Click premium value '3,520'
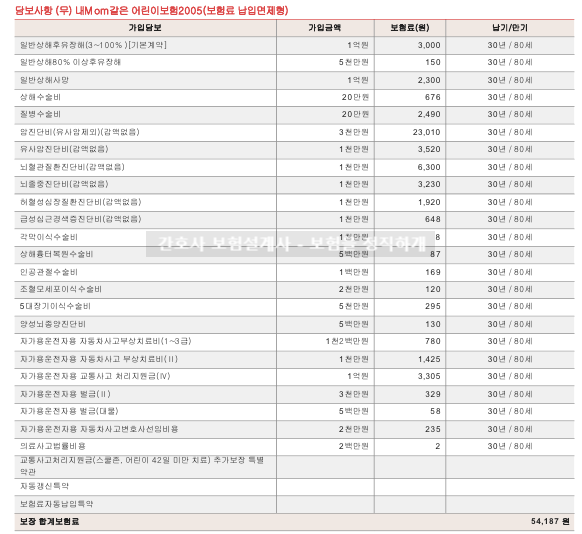The image size is (582, 534). point(429,149)
